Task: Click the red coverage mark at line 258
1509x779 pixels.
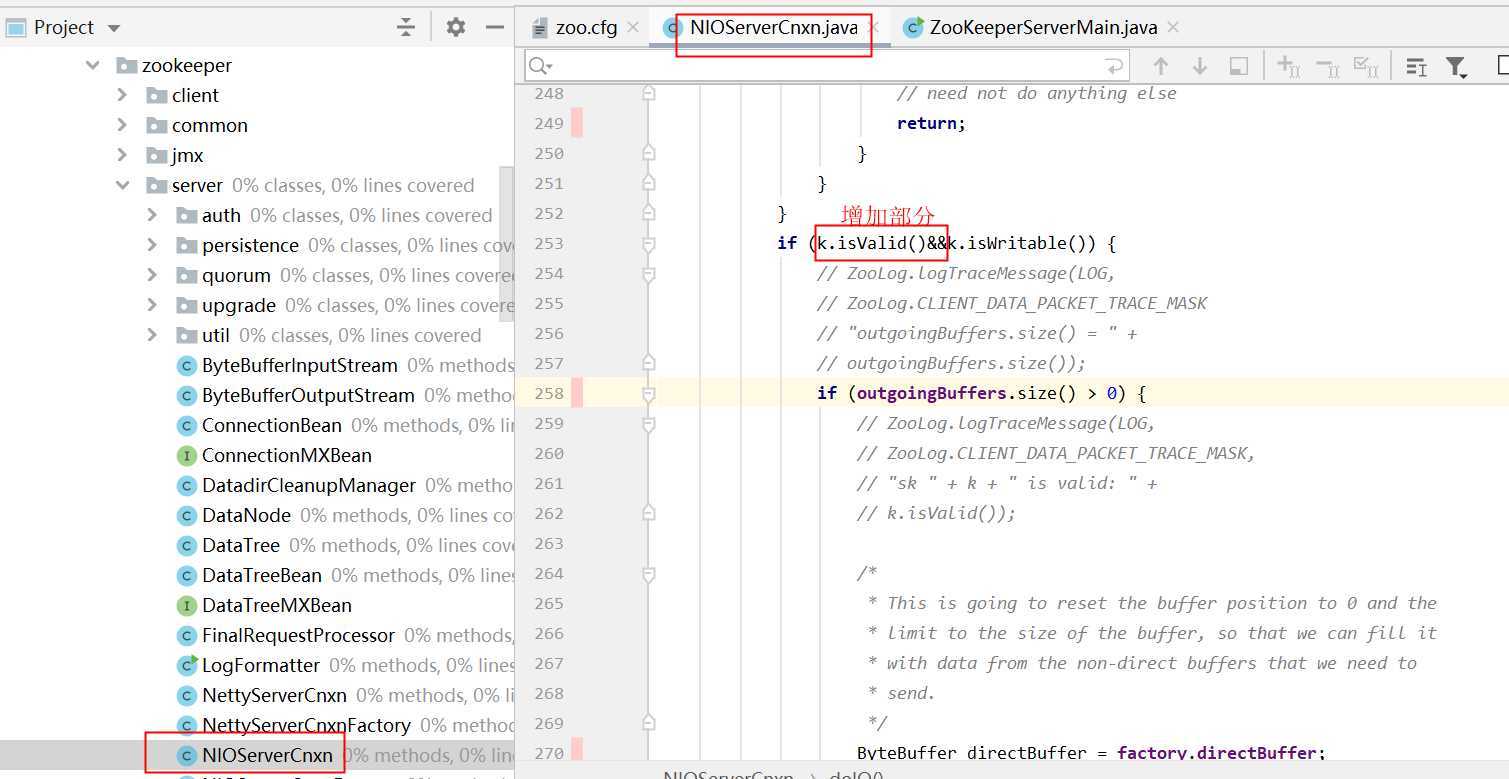Action: pyautogui.click(x=576, y=394)
